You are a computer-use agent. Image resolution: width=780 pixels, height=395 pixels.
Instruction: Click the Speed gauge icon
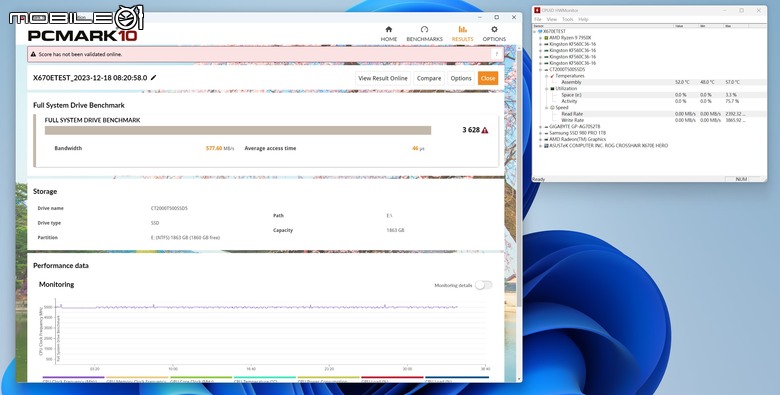[552, 107]
